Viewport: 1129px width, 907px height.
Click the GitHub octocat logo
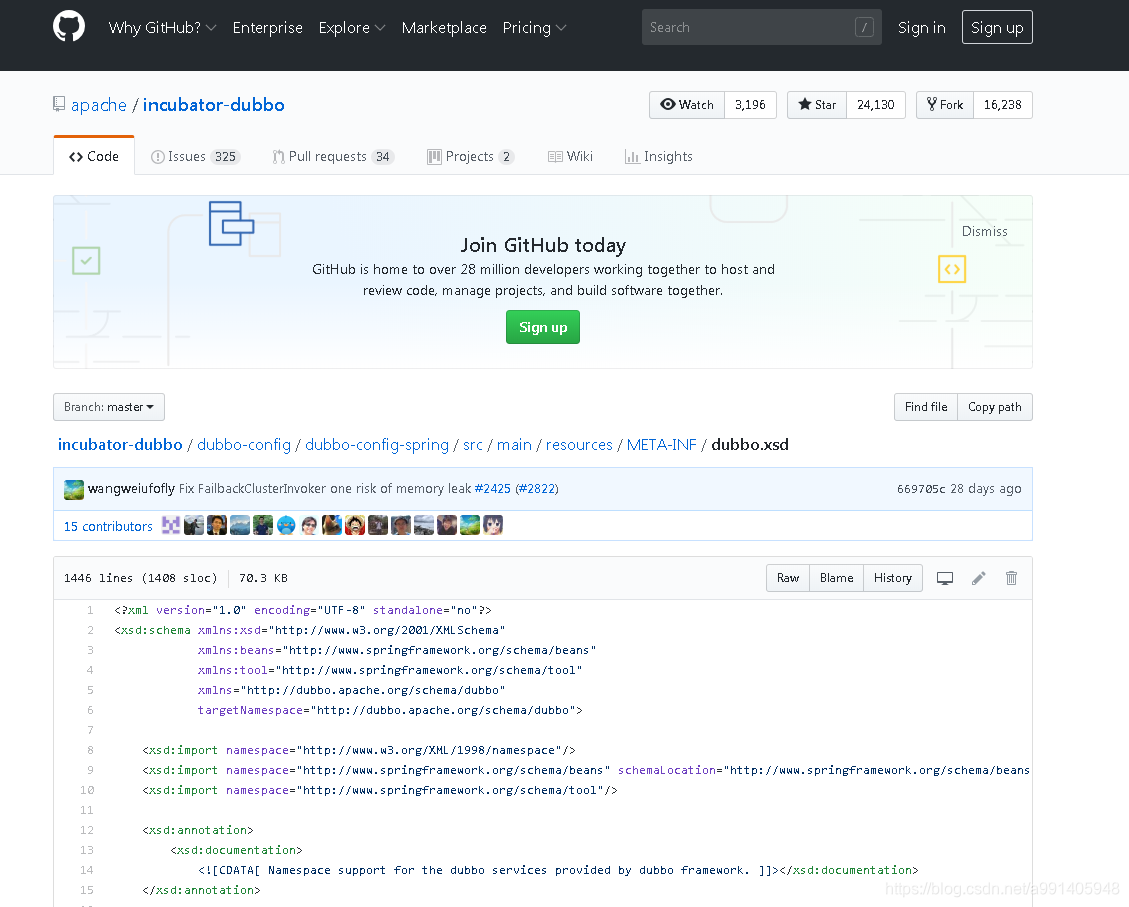[x=69, y=27]
